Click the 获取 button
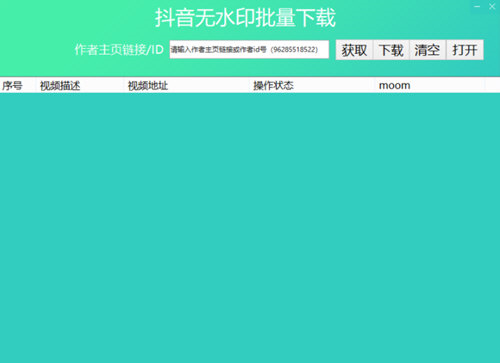 pyautogui.click(x=354, y=50)
